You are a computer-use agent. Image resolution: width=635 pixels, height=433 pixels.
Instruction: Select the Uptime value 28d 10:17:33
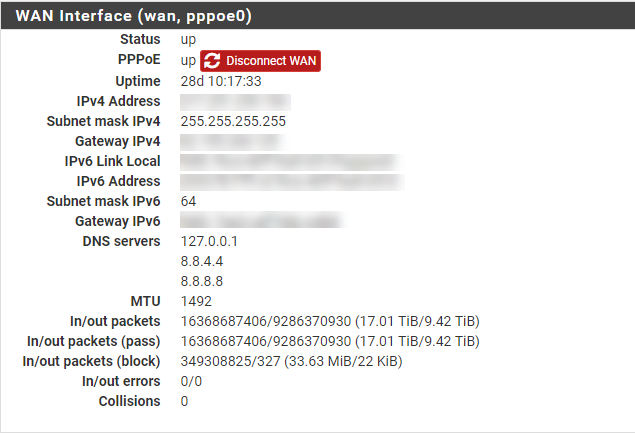click(x=221, y=81)
